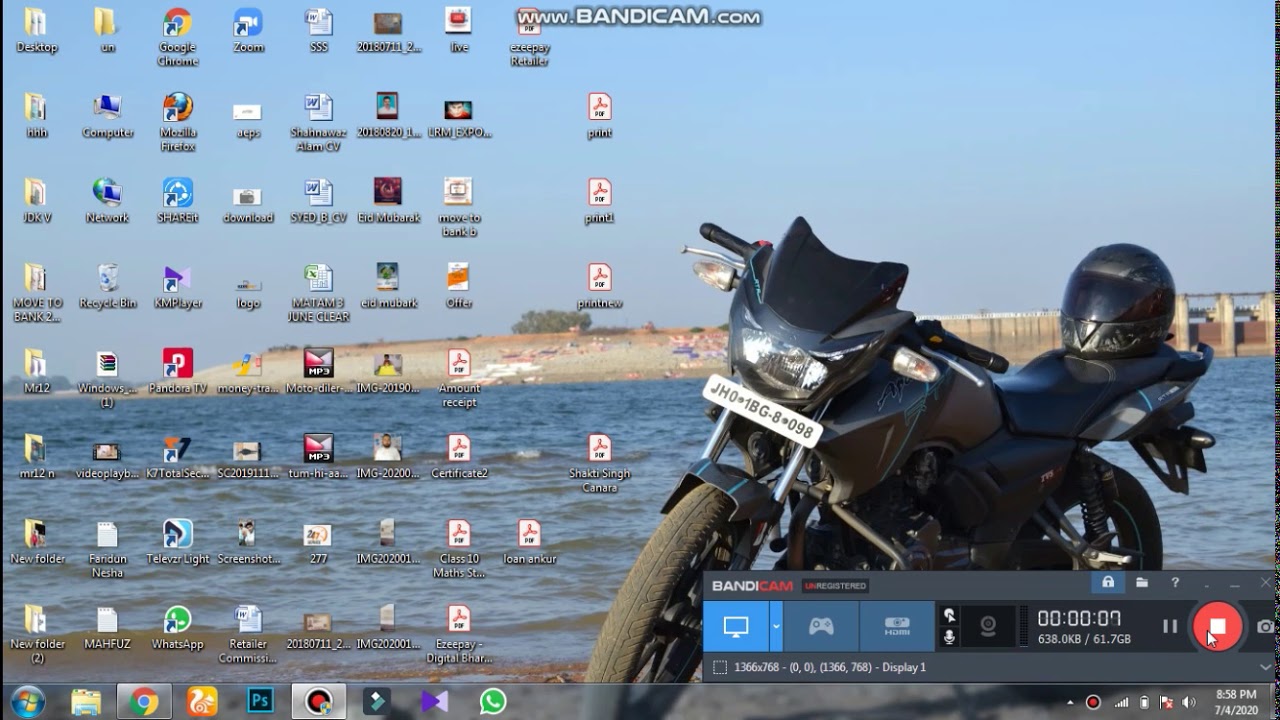Select KMPlayer desktop shortcut

177,286
